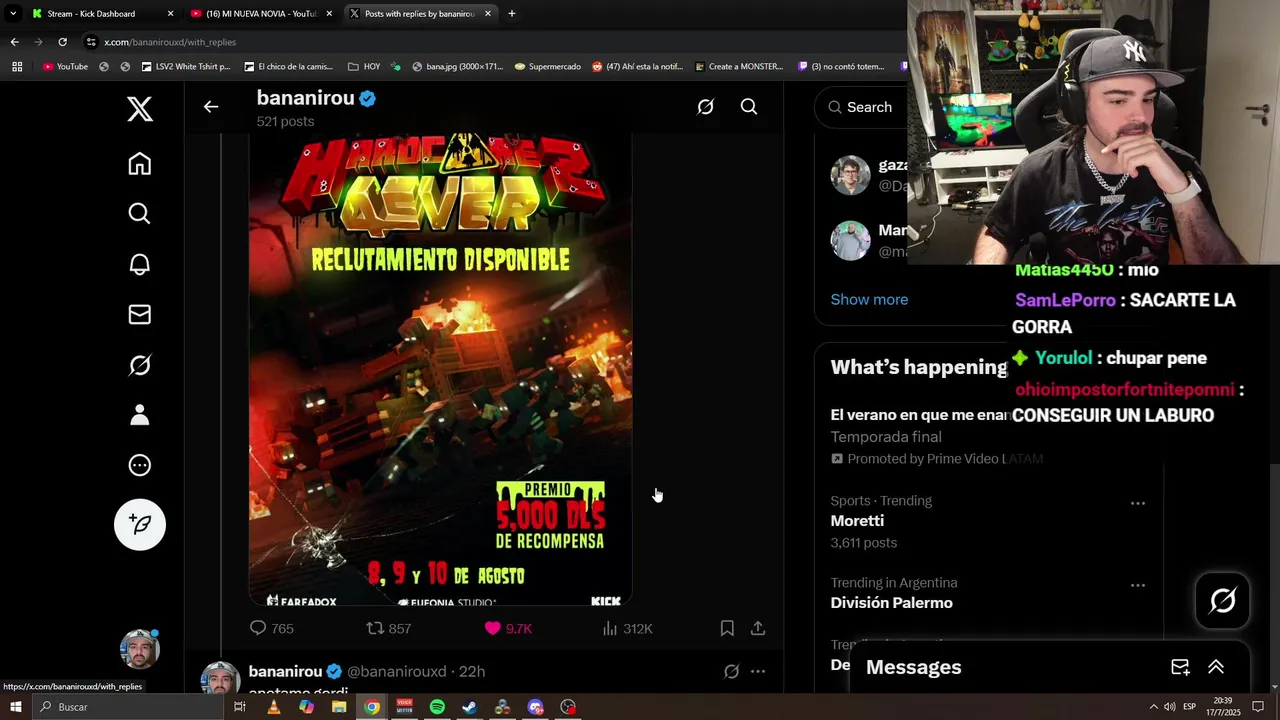Open the Supermercado bookmark
This screenshot has width=1280, height=720.
(x=547, y=67)
